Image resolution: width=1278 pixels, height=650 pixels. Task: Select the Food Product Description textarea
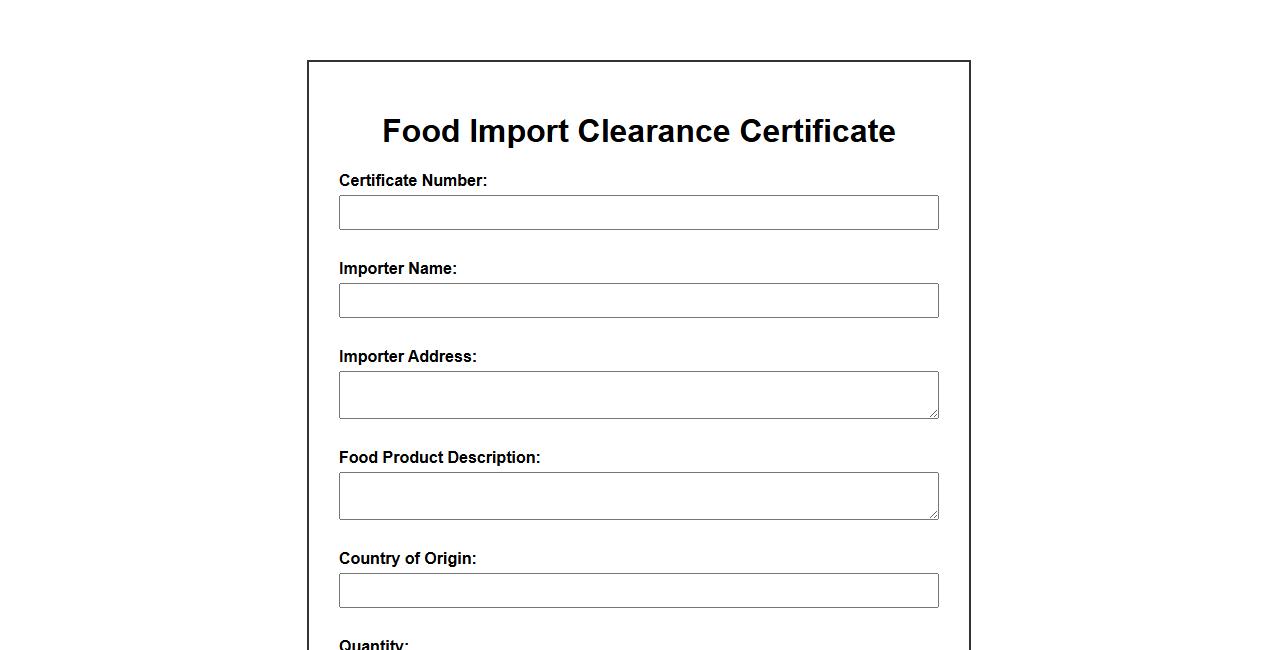(638, 495)
